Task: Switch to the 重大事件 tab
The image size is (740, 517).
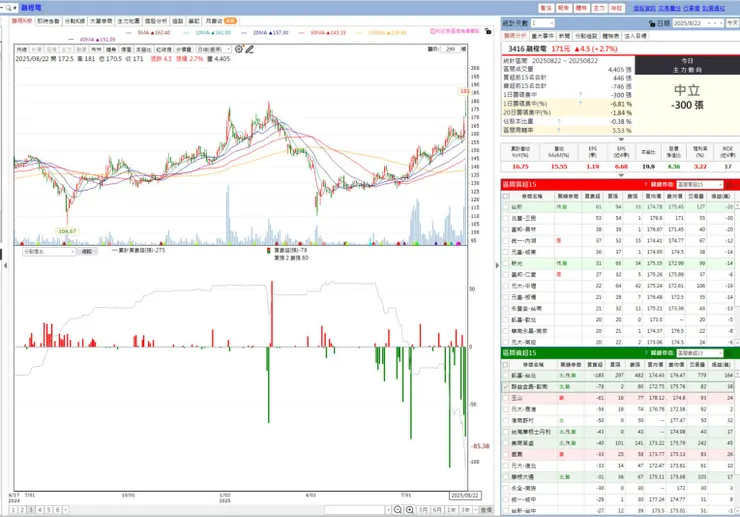Action: (x=543, y=36)
